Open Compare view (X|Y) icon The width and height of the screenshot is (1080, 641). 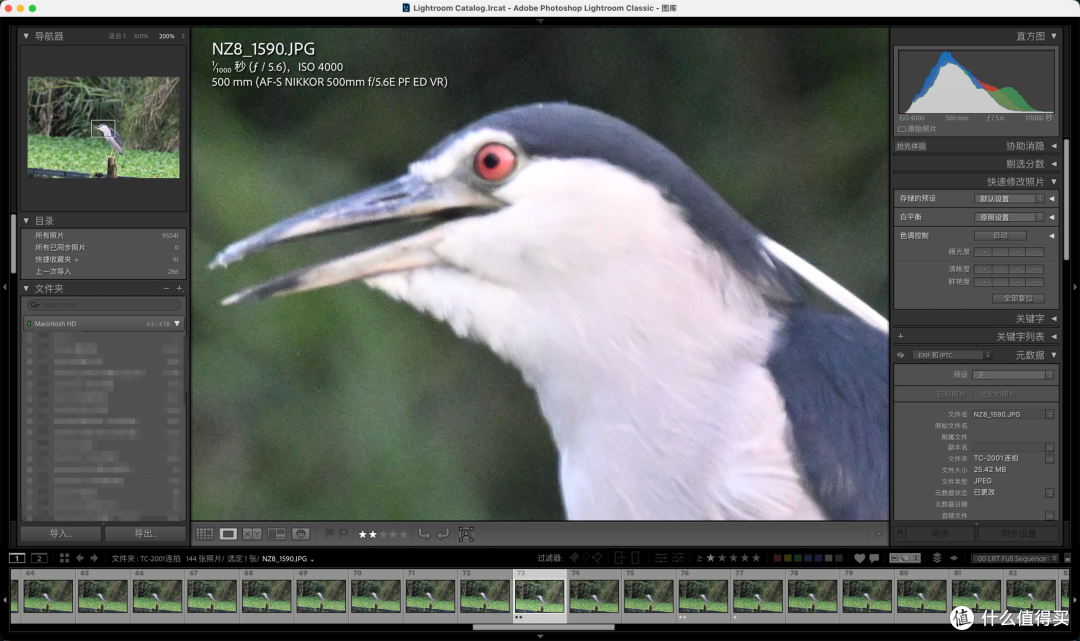point(252,534)
